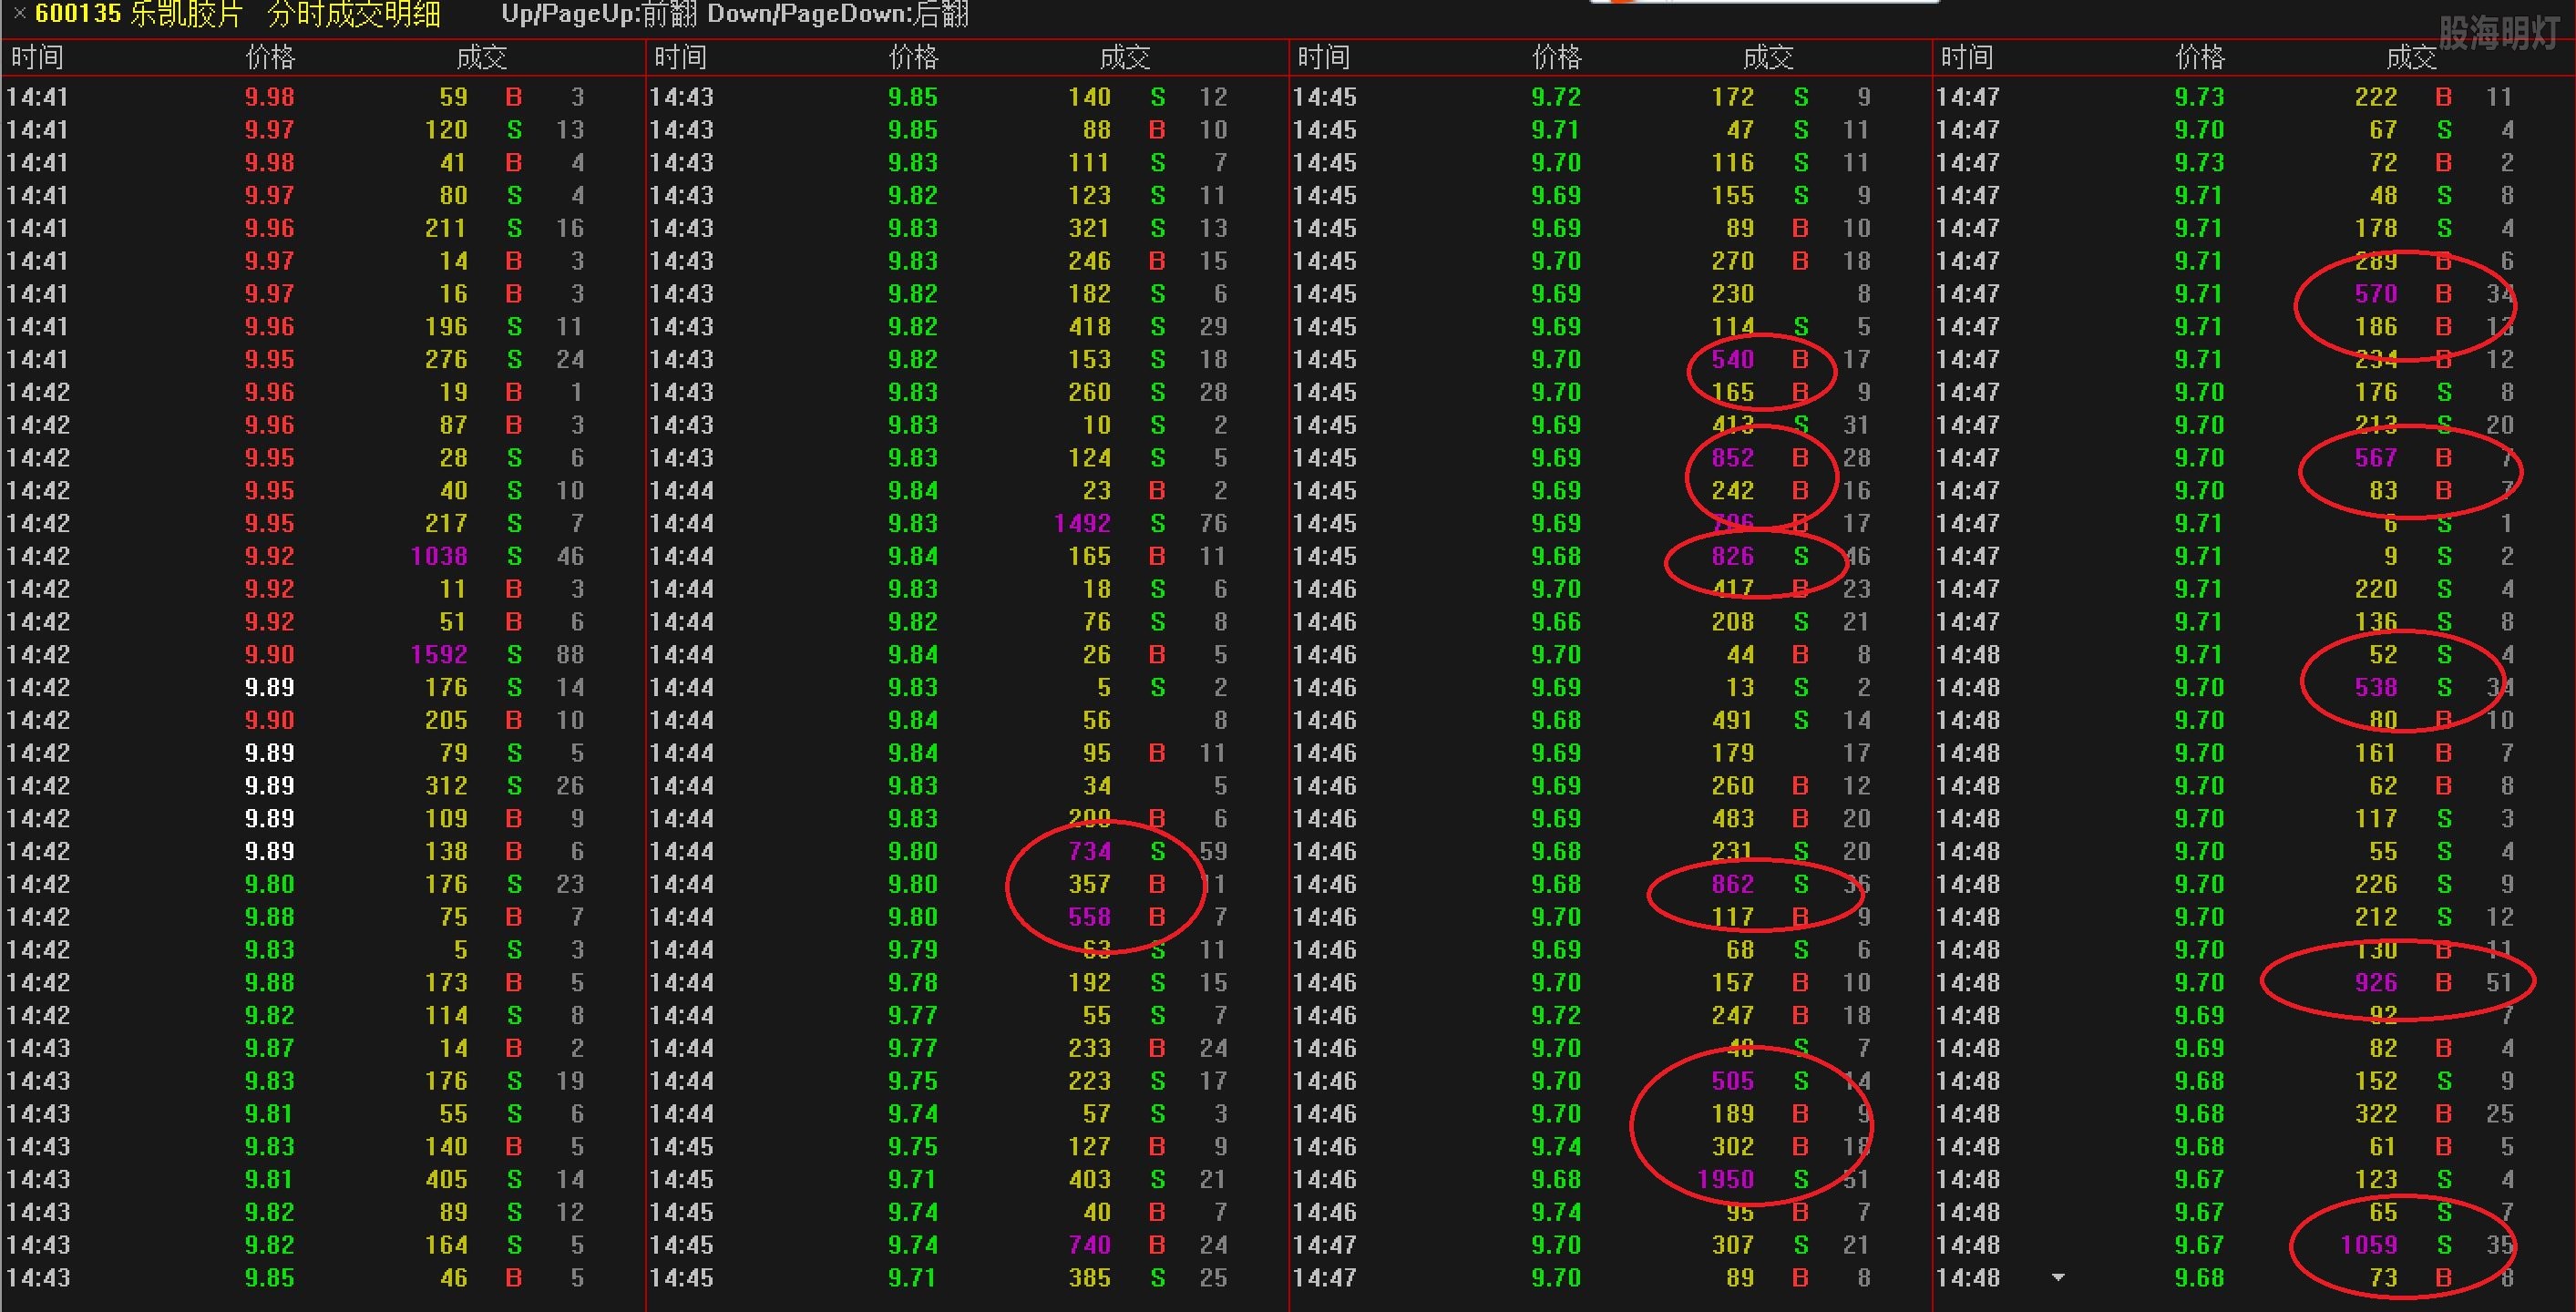Image resolution: width=2576 pixels, height=1312 pixels.
Task: Click price 9.79 in the 14:44 row
Action: click(x=913, y=950)
